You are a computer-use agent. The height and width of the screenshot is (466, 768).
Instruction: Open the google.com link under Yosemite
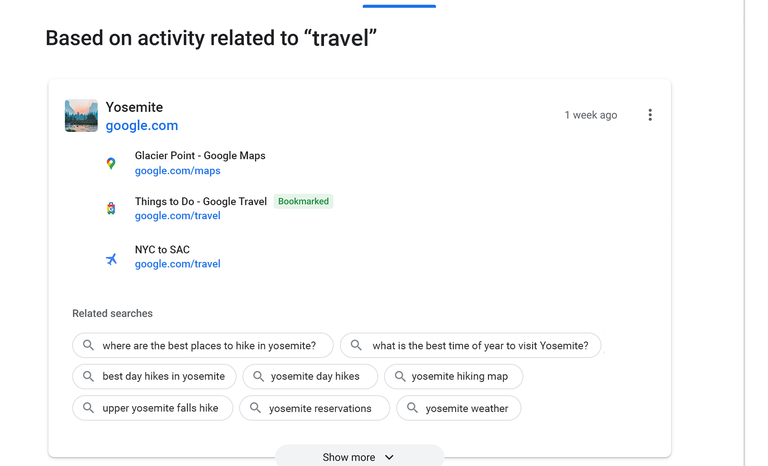tap(142, 126)
